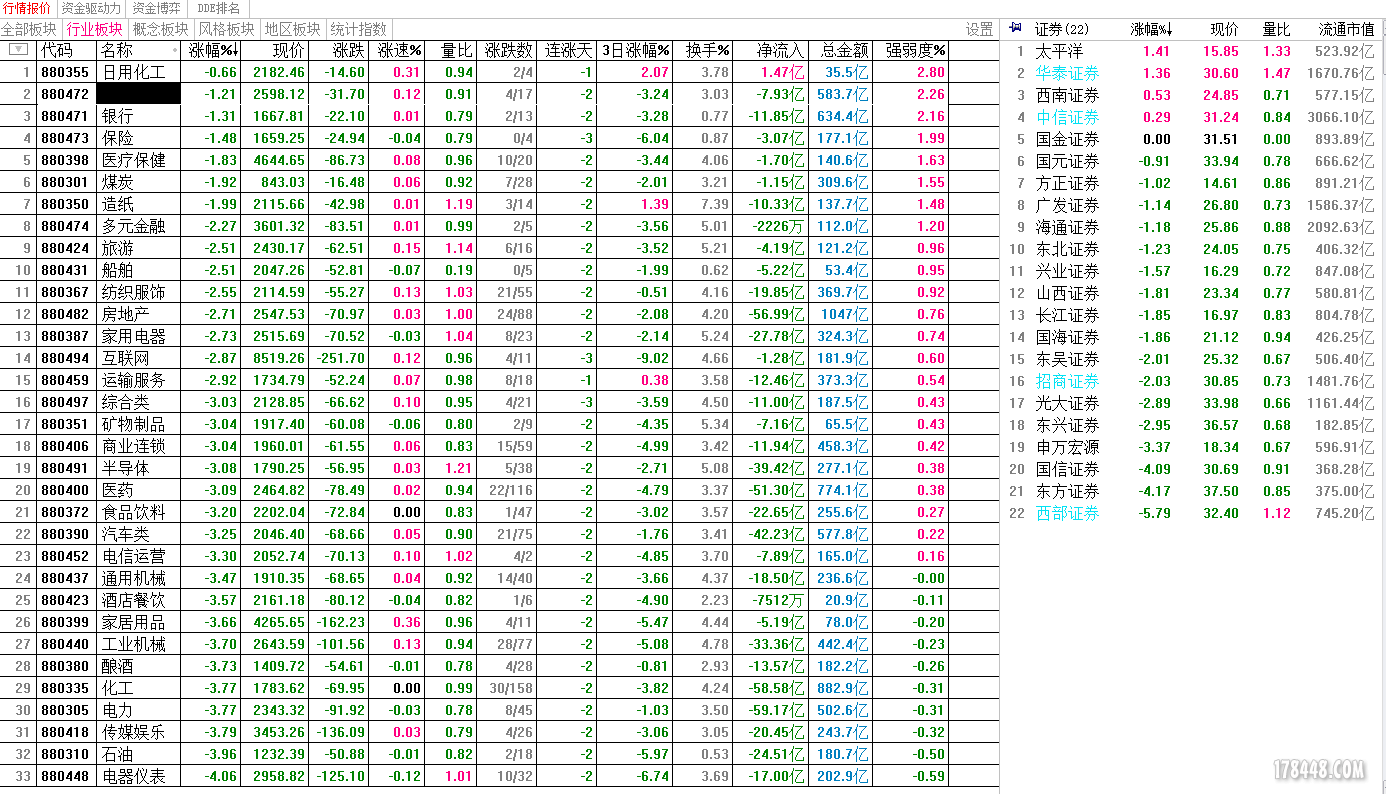Select the 房地产 sector row
1386x794 pixels.
click(500, 314)
